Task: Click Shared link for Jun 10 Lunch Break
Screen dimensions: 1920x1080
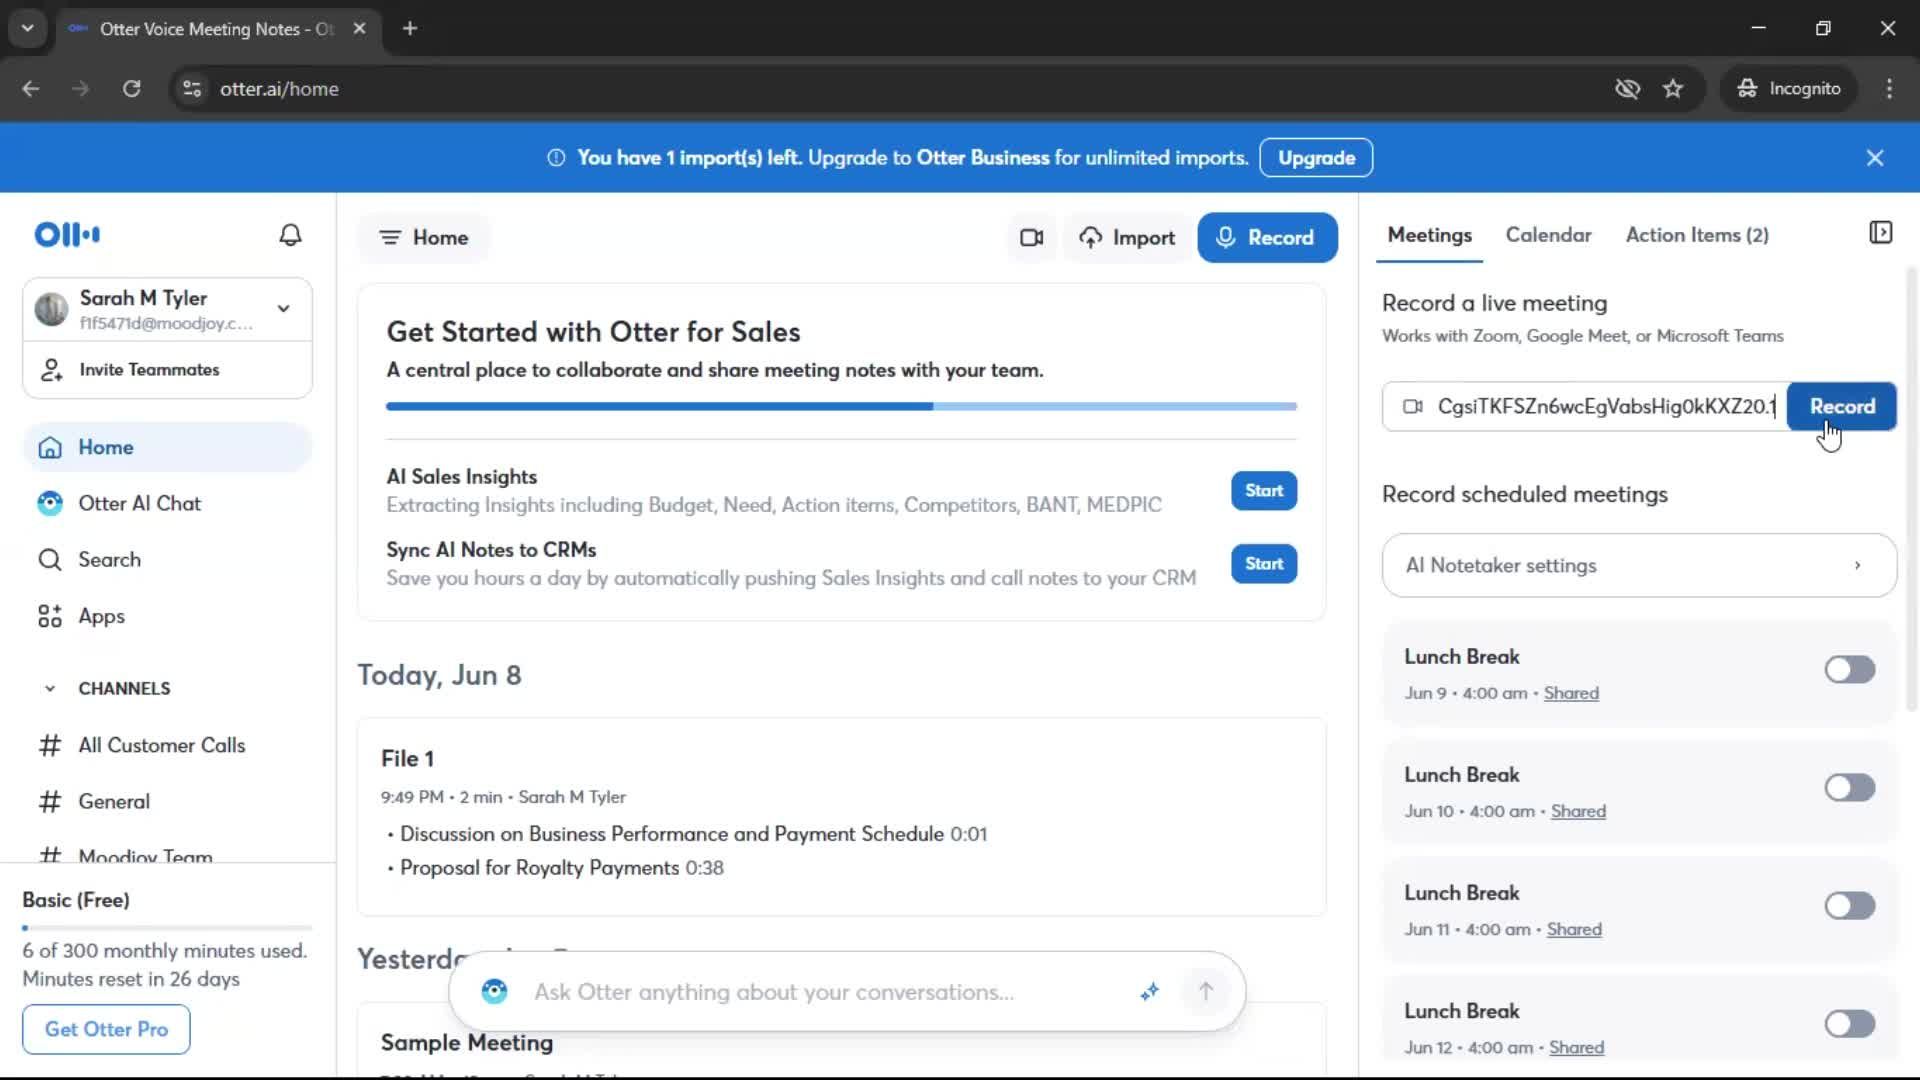Action: pos(1578,812)
